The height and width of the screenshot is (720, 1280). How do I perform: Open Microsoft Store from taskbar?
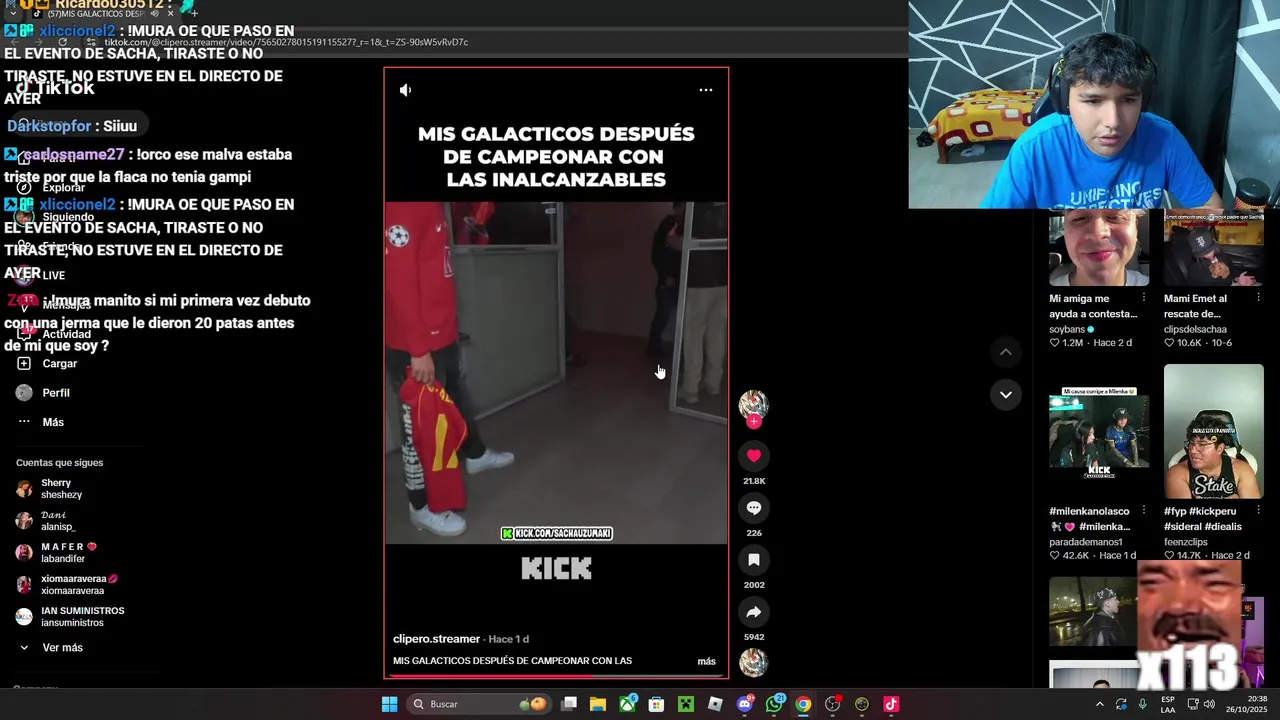(x=656, y=704)
